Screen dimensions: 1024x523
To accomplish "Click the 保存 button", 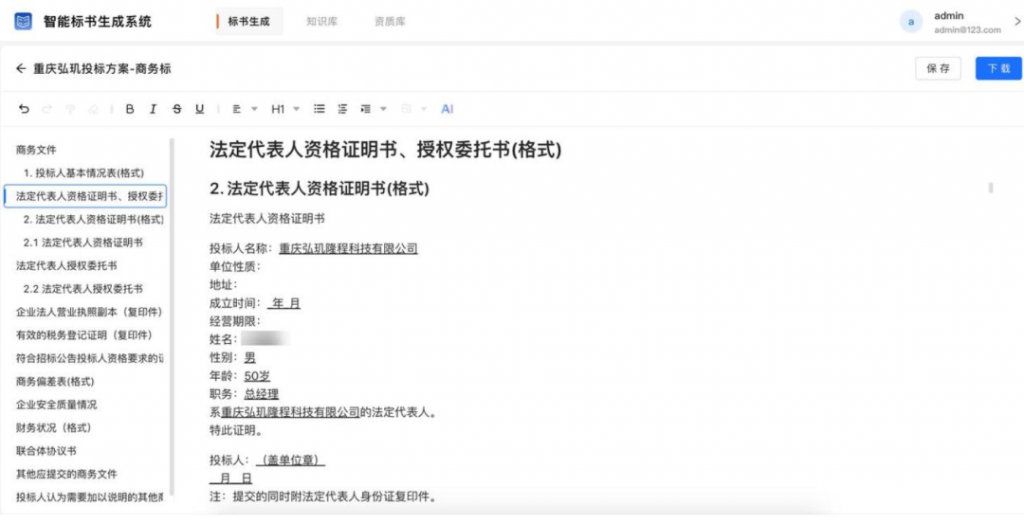I will pos(938,68).
